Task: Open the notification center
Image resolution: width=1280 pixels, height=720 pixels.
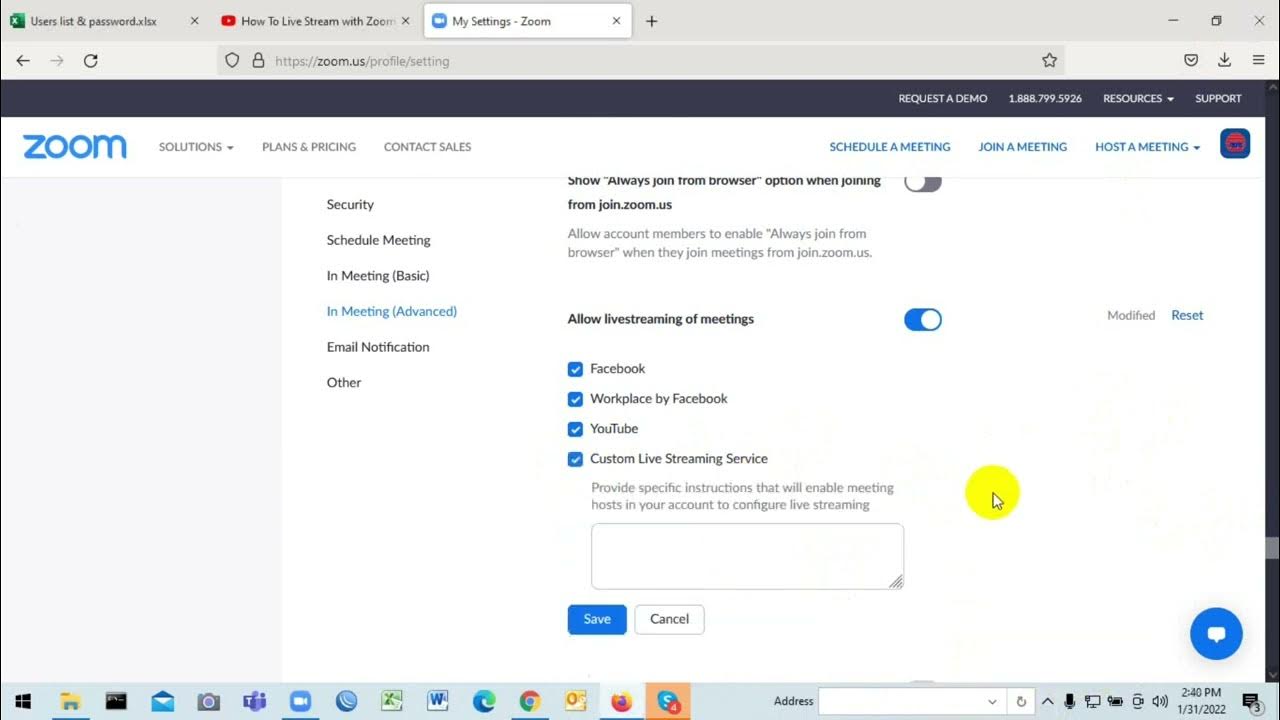Action: click(1251, 702)
